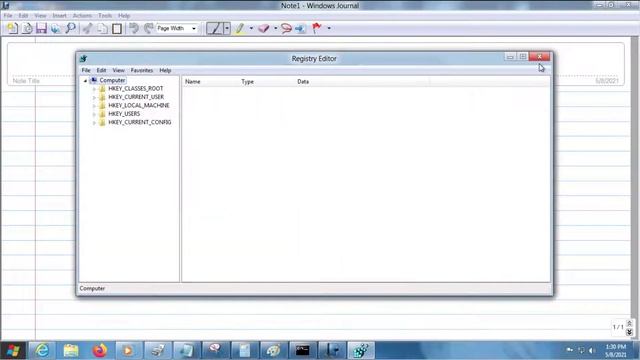640x360 pixels.
Task: Select the Highlighter tool in Journal
Action: point(240,28)
